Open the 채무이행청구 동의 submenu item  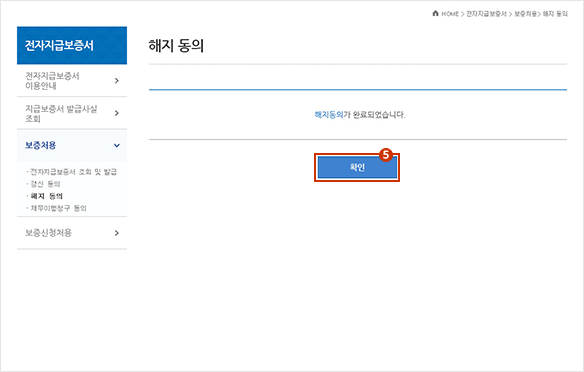[x=58, y=208]
